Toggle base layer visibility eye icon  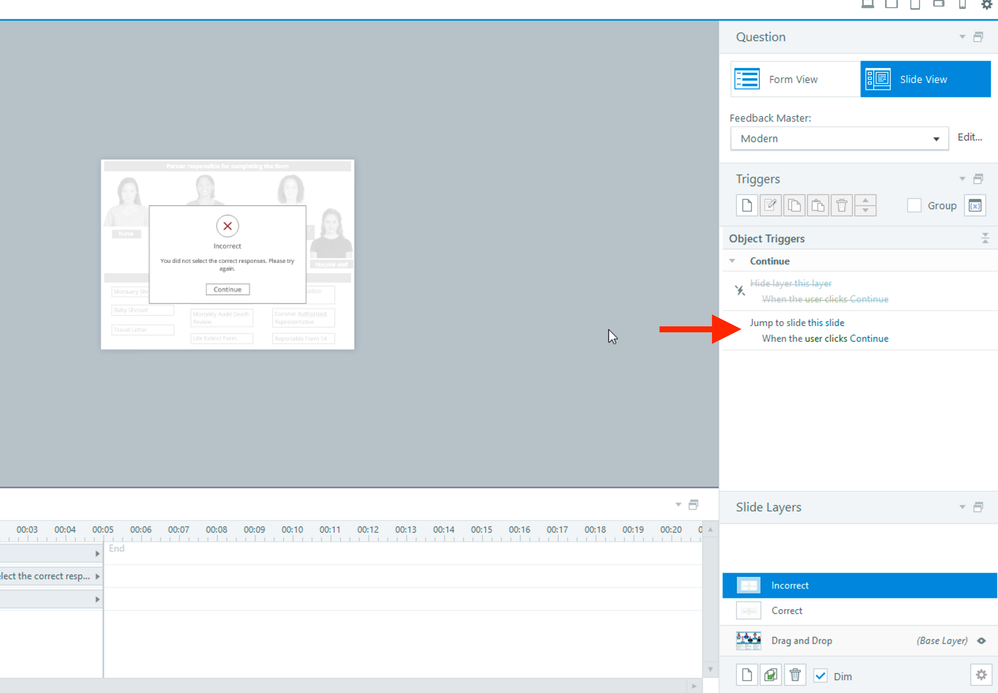point(981,641)
